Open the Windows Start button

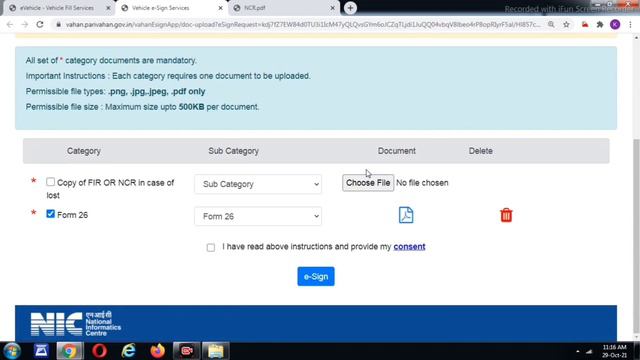click(x=12, y=351)
